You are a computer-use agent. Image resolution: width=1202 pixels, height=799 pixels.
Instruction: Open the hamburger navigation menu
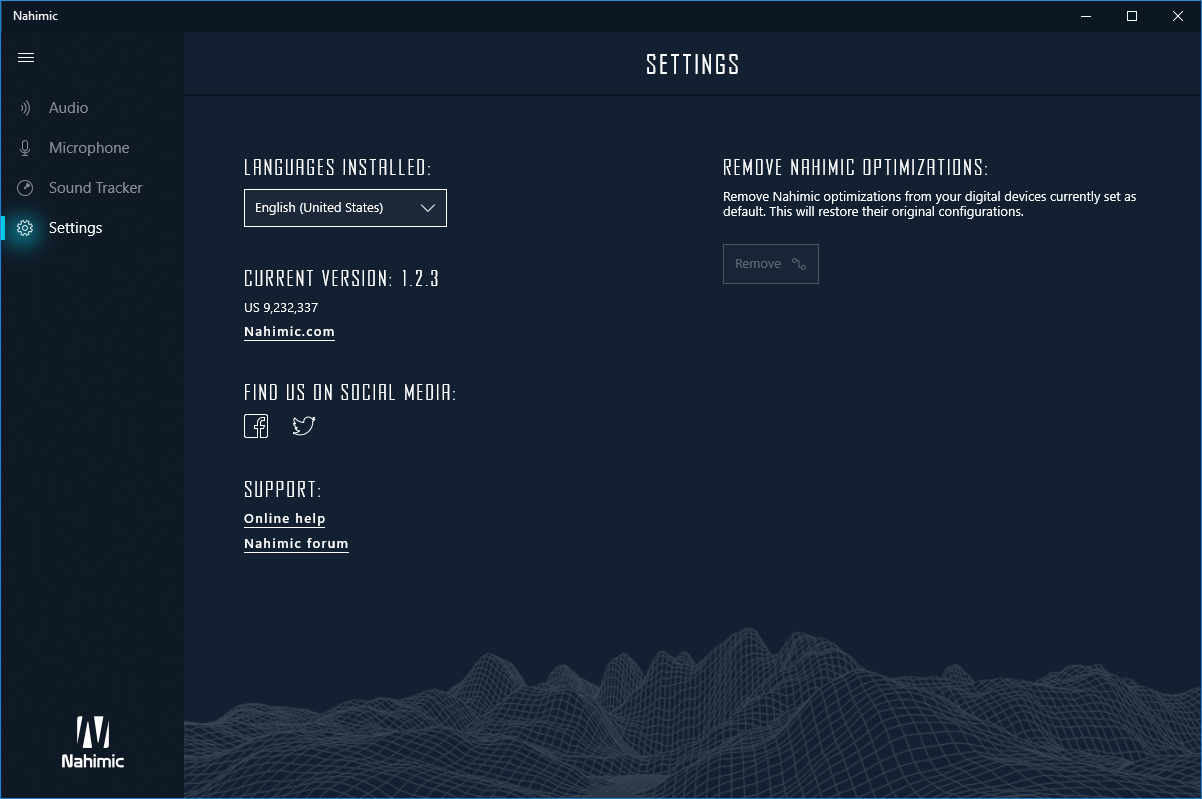coord(26,58)
